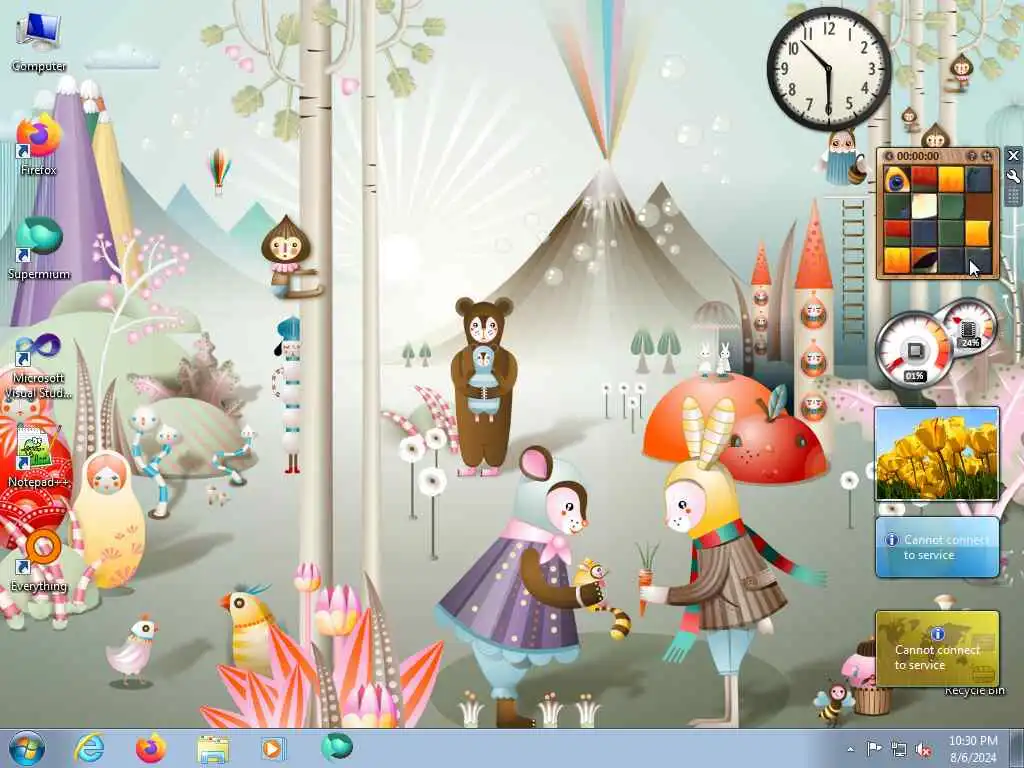Screen dimensions: 1024x768
Task: Select the Everything search shortcut
Action: coord(39,560)
